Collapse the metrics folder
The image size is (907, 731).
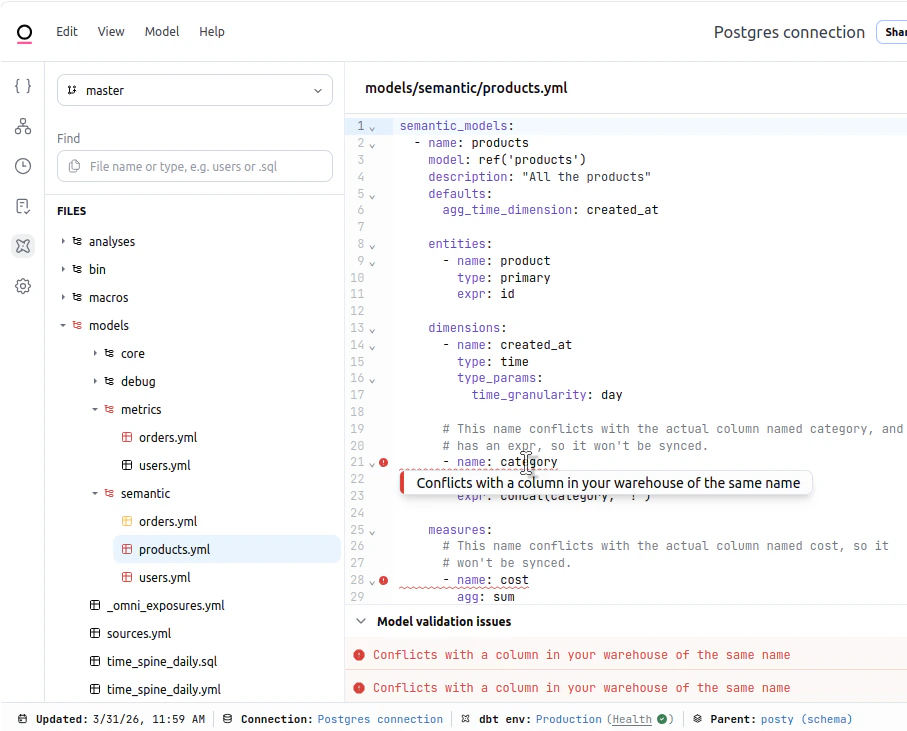(95, 409)
